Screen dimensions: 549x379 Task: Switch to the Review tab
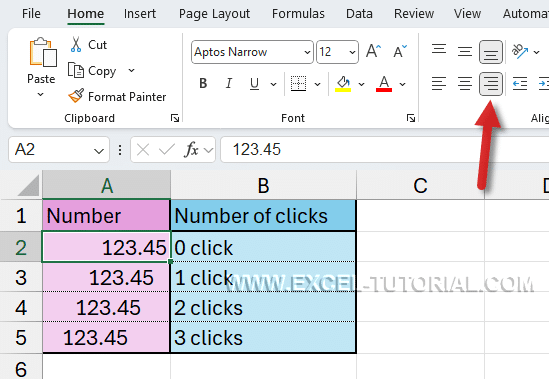[x=414, y=14]
